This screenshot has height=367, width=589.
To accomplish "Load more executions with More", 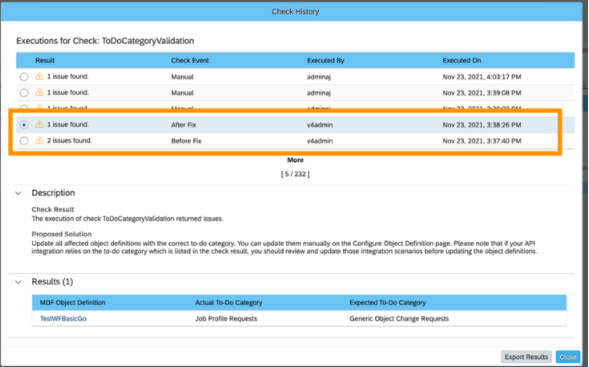I will 295,160.
